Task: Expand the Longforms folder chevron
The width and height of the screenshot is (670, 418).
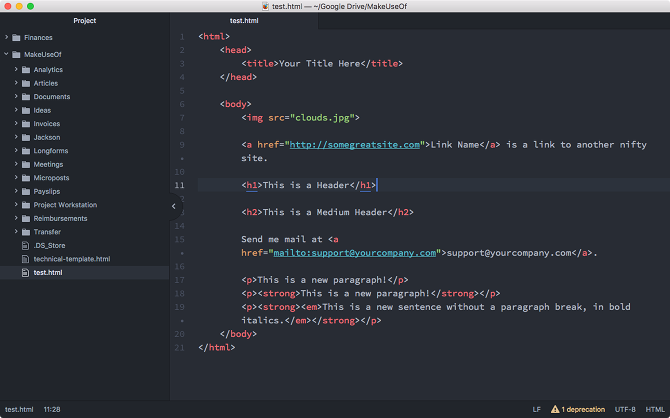Action: click(17, 151)
